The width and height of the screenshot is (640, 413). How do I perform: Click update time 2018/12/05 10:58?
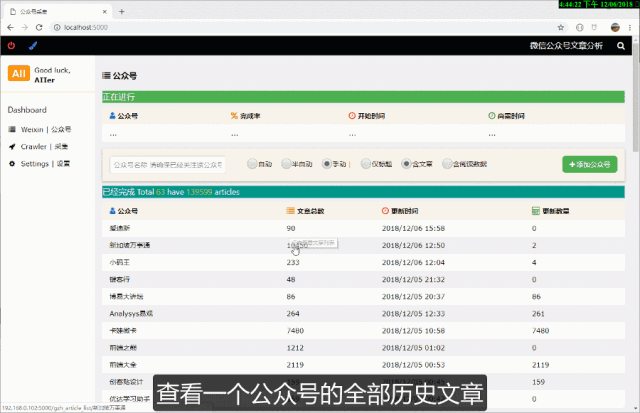click(x=413, y=331)
